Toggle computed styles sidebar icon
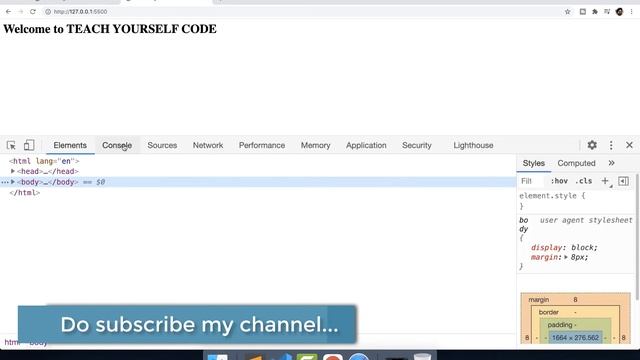Viewport: 640px width, 360px height. [x=623, y=181]
